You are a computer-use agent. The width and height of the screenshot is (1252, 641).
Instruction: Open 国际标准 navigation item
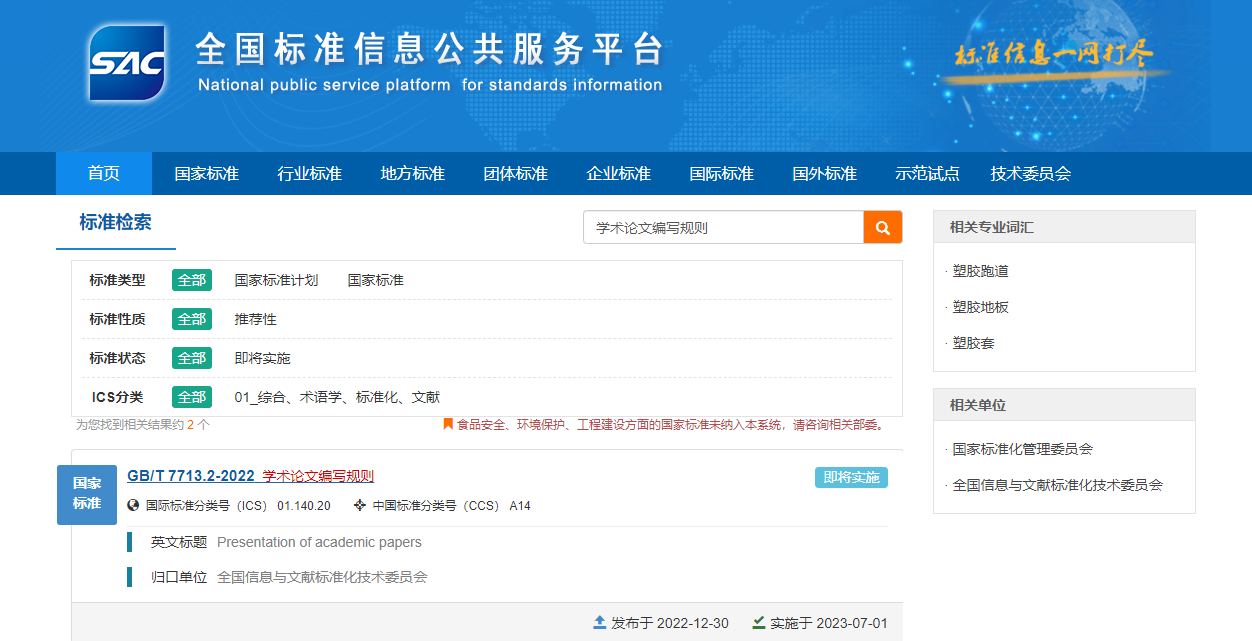click(x=722, y=173)
